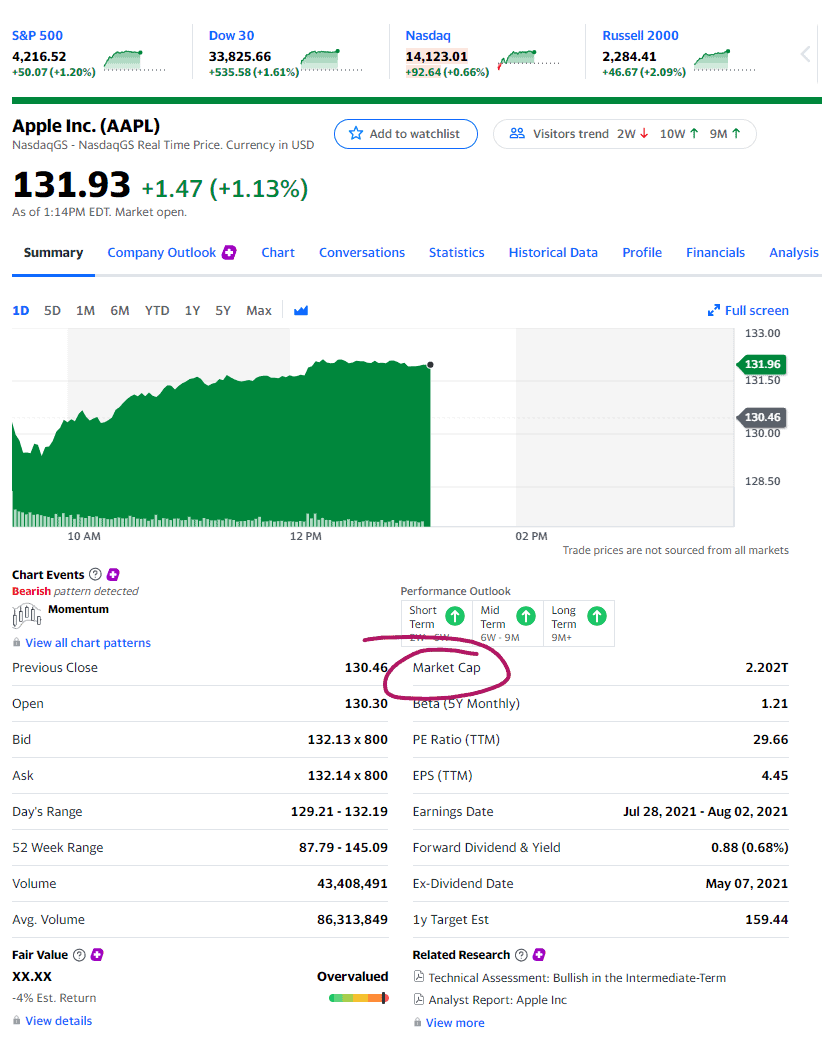This screenshot has height=1054, width=822.
Task: Open the Financials tab
Action: tap(715, 253)
